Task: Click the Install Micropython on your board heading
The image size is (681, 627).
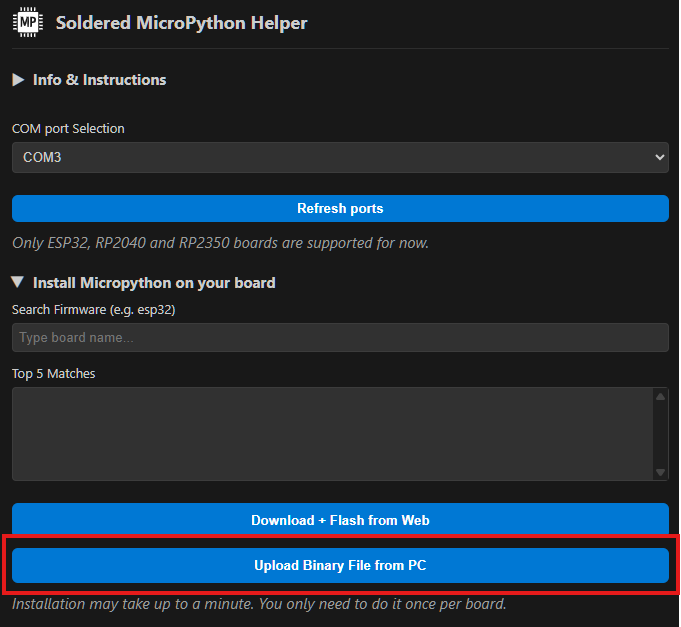Action: click(x=154, y=283)
